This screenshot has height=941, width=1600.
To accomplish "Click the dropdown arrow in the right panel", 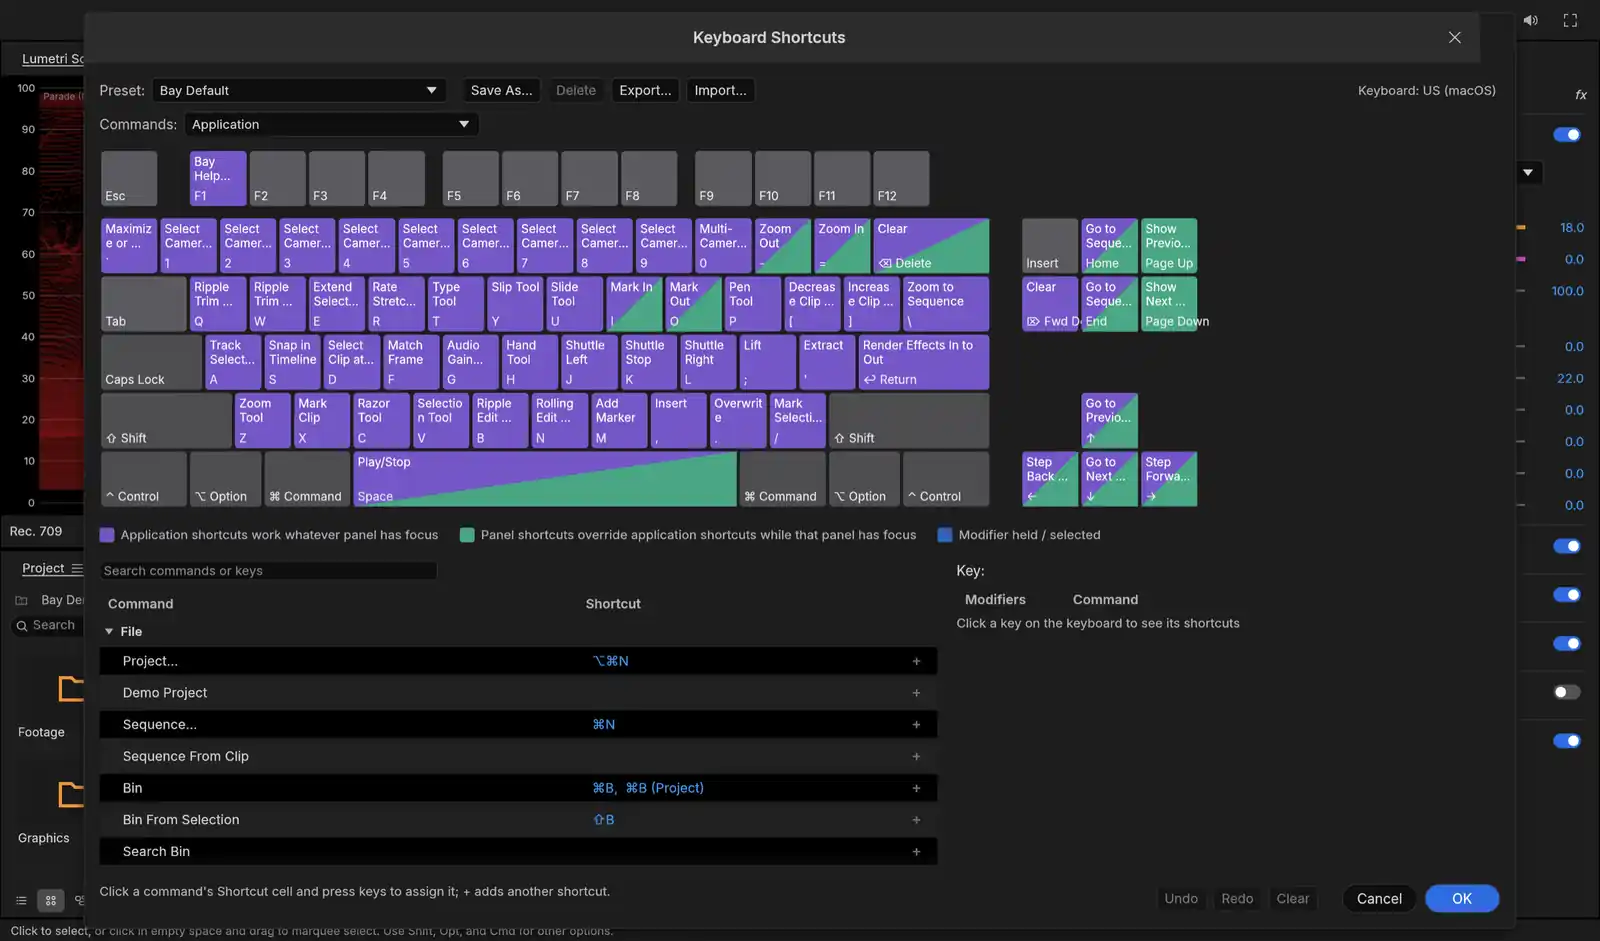I will pyautogui.click(x=1528, y=173).
